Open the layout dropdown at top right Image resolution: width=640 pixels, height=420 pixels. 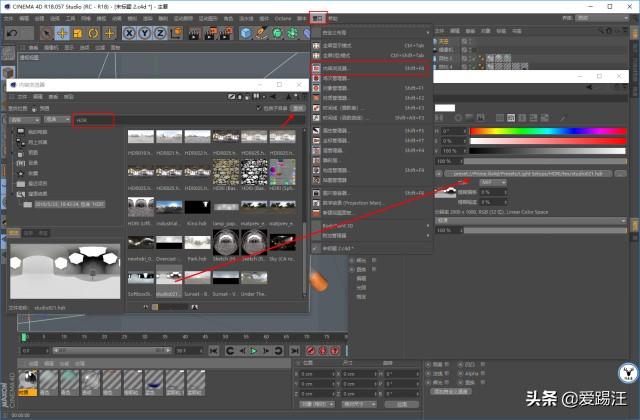(x=602, y=18)
